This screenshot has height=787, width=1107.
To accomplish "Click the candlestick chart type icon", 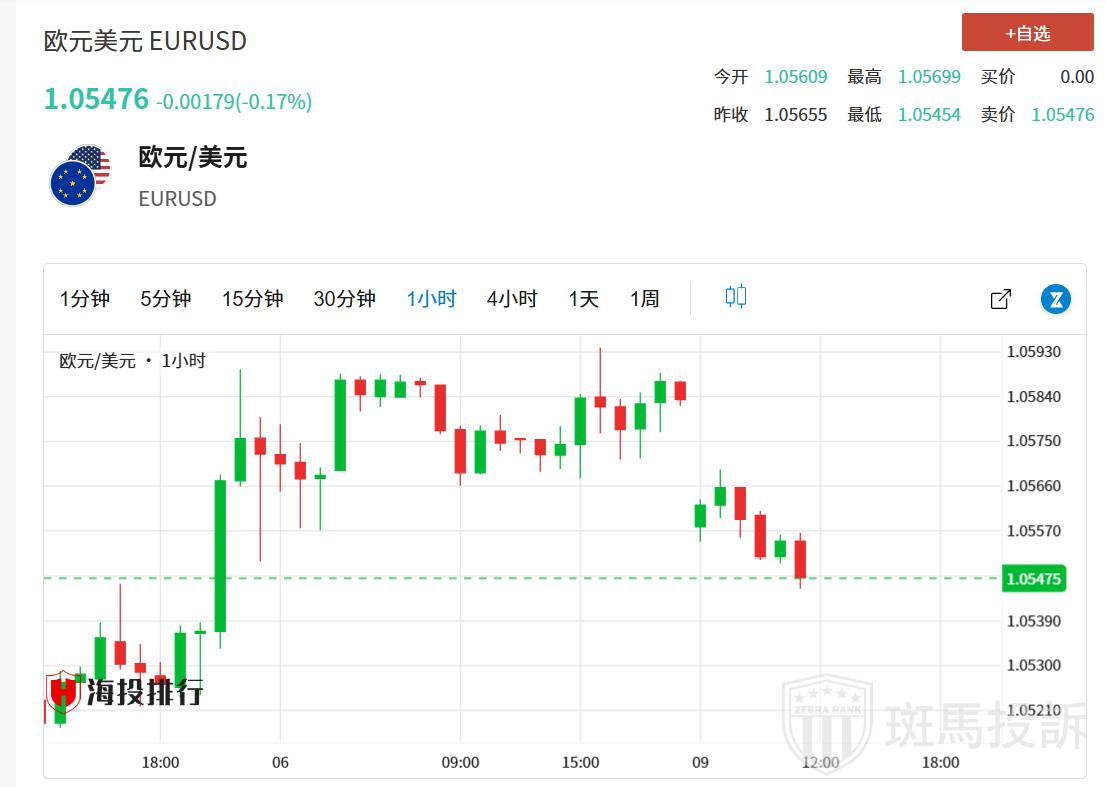I will [736, 297].
